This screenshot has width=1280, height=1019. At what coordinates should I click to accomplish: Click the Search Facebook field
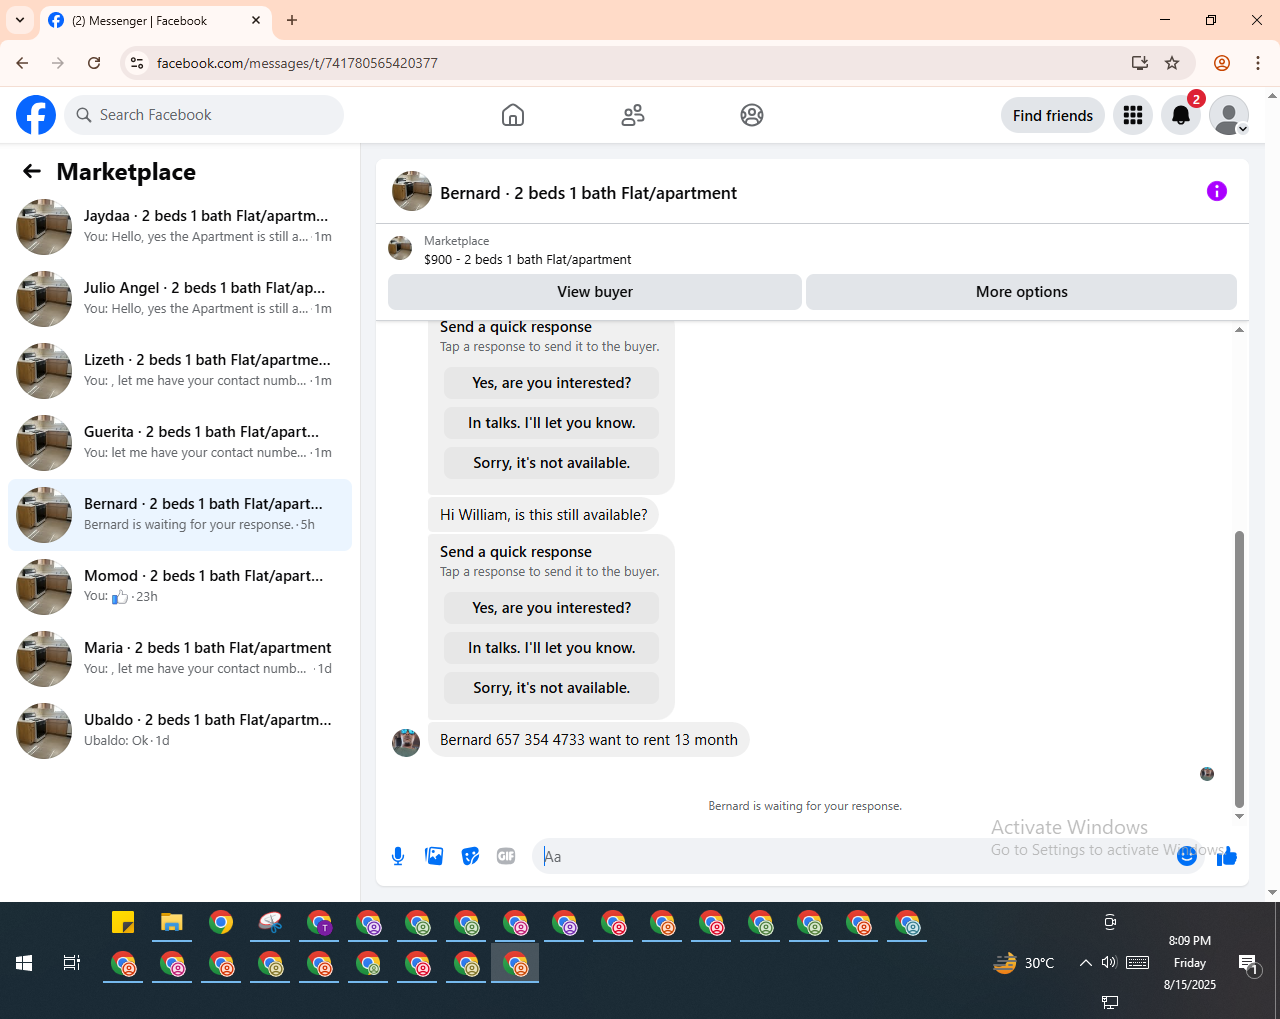click(204, 115)
